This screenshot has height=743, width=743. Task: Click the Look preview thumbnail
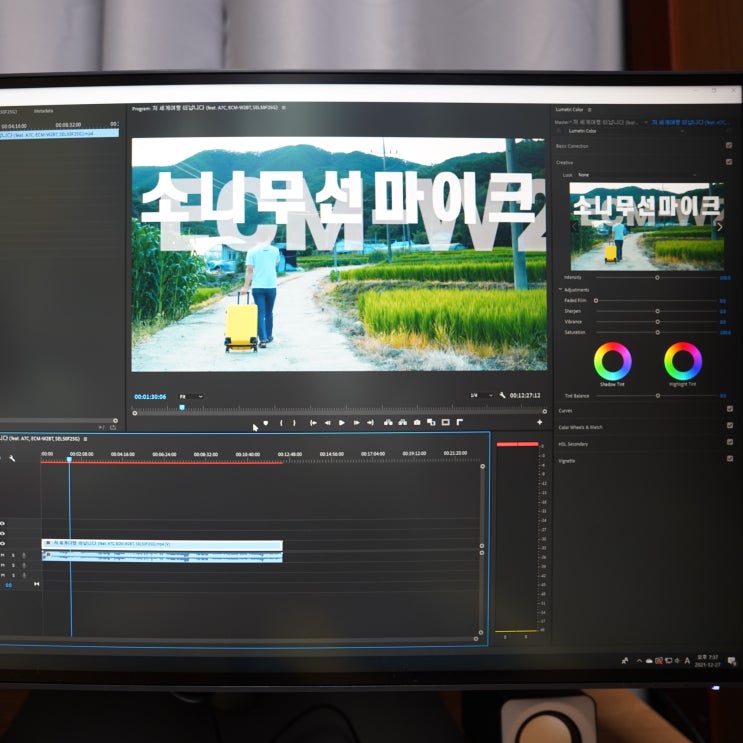pos(646,227)
